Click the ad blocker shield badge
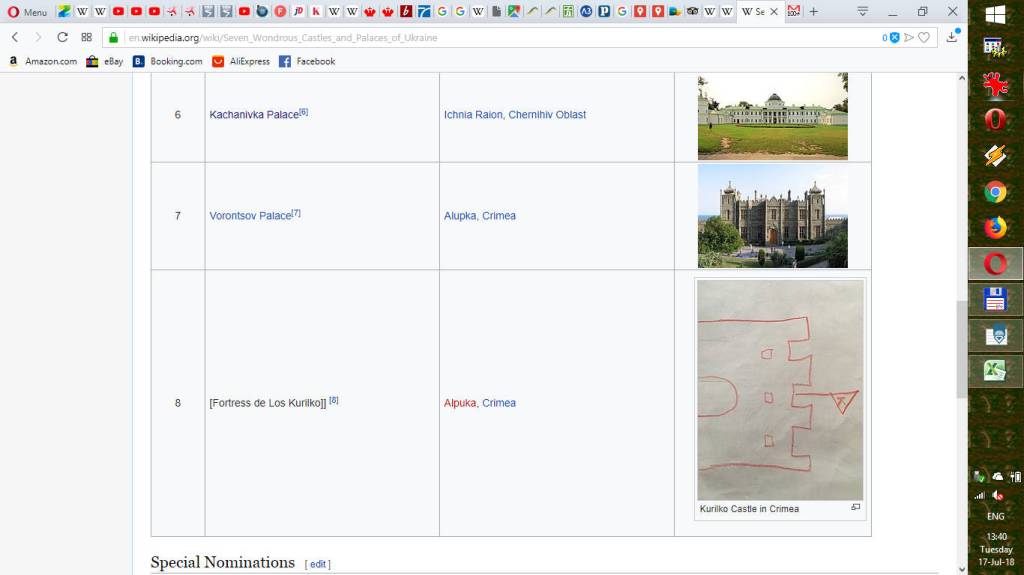 [893, 37]
